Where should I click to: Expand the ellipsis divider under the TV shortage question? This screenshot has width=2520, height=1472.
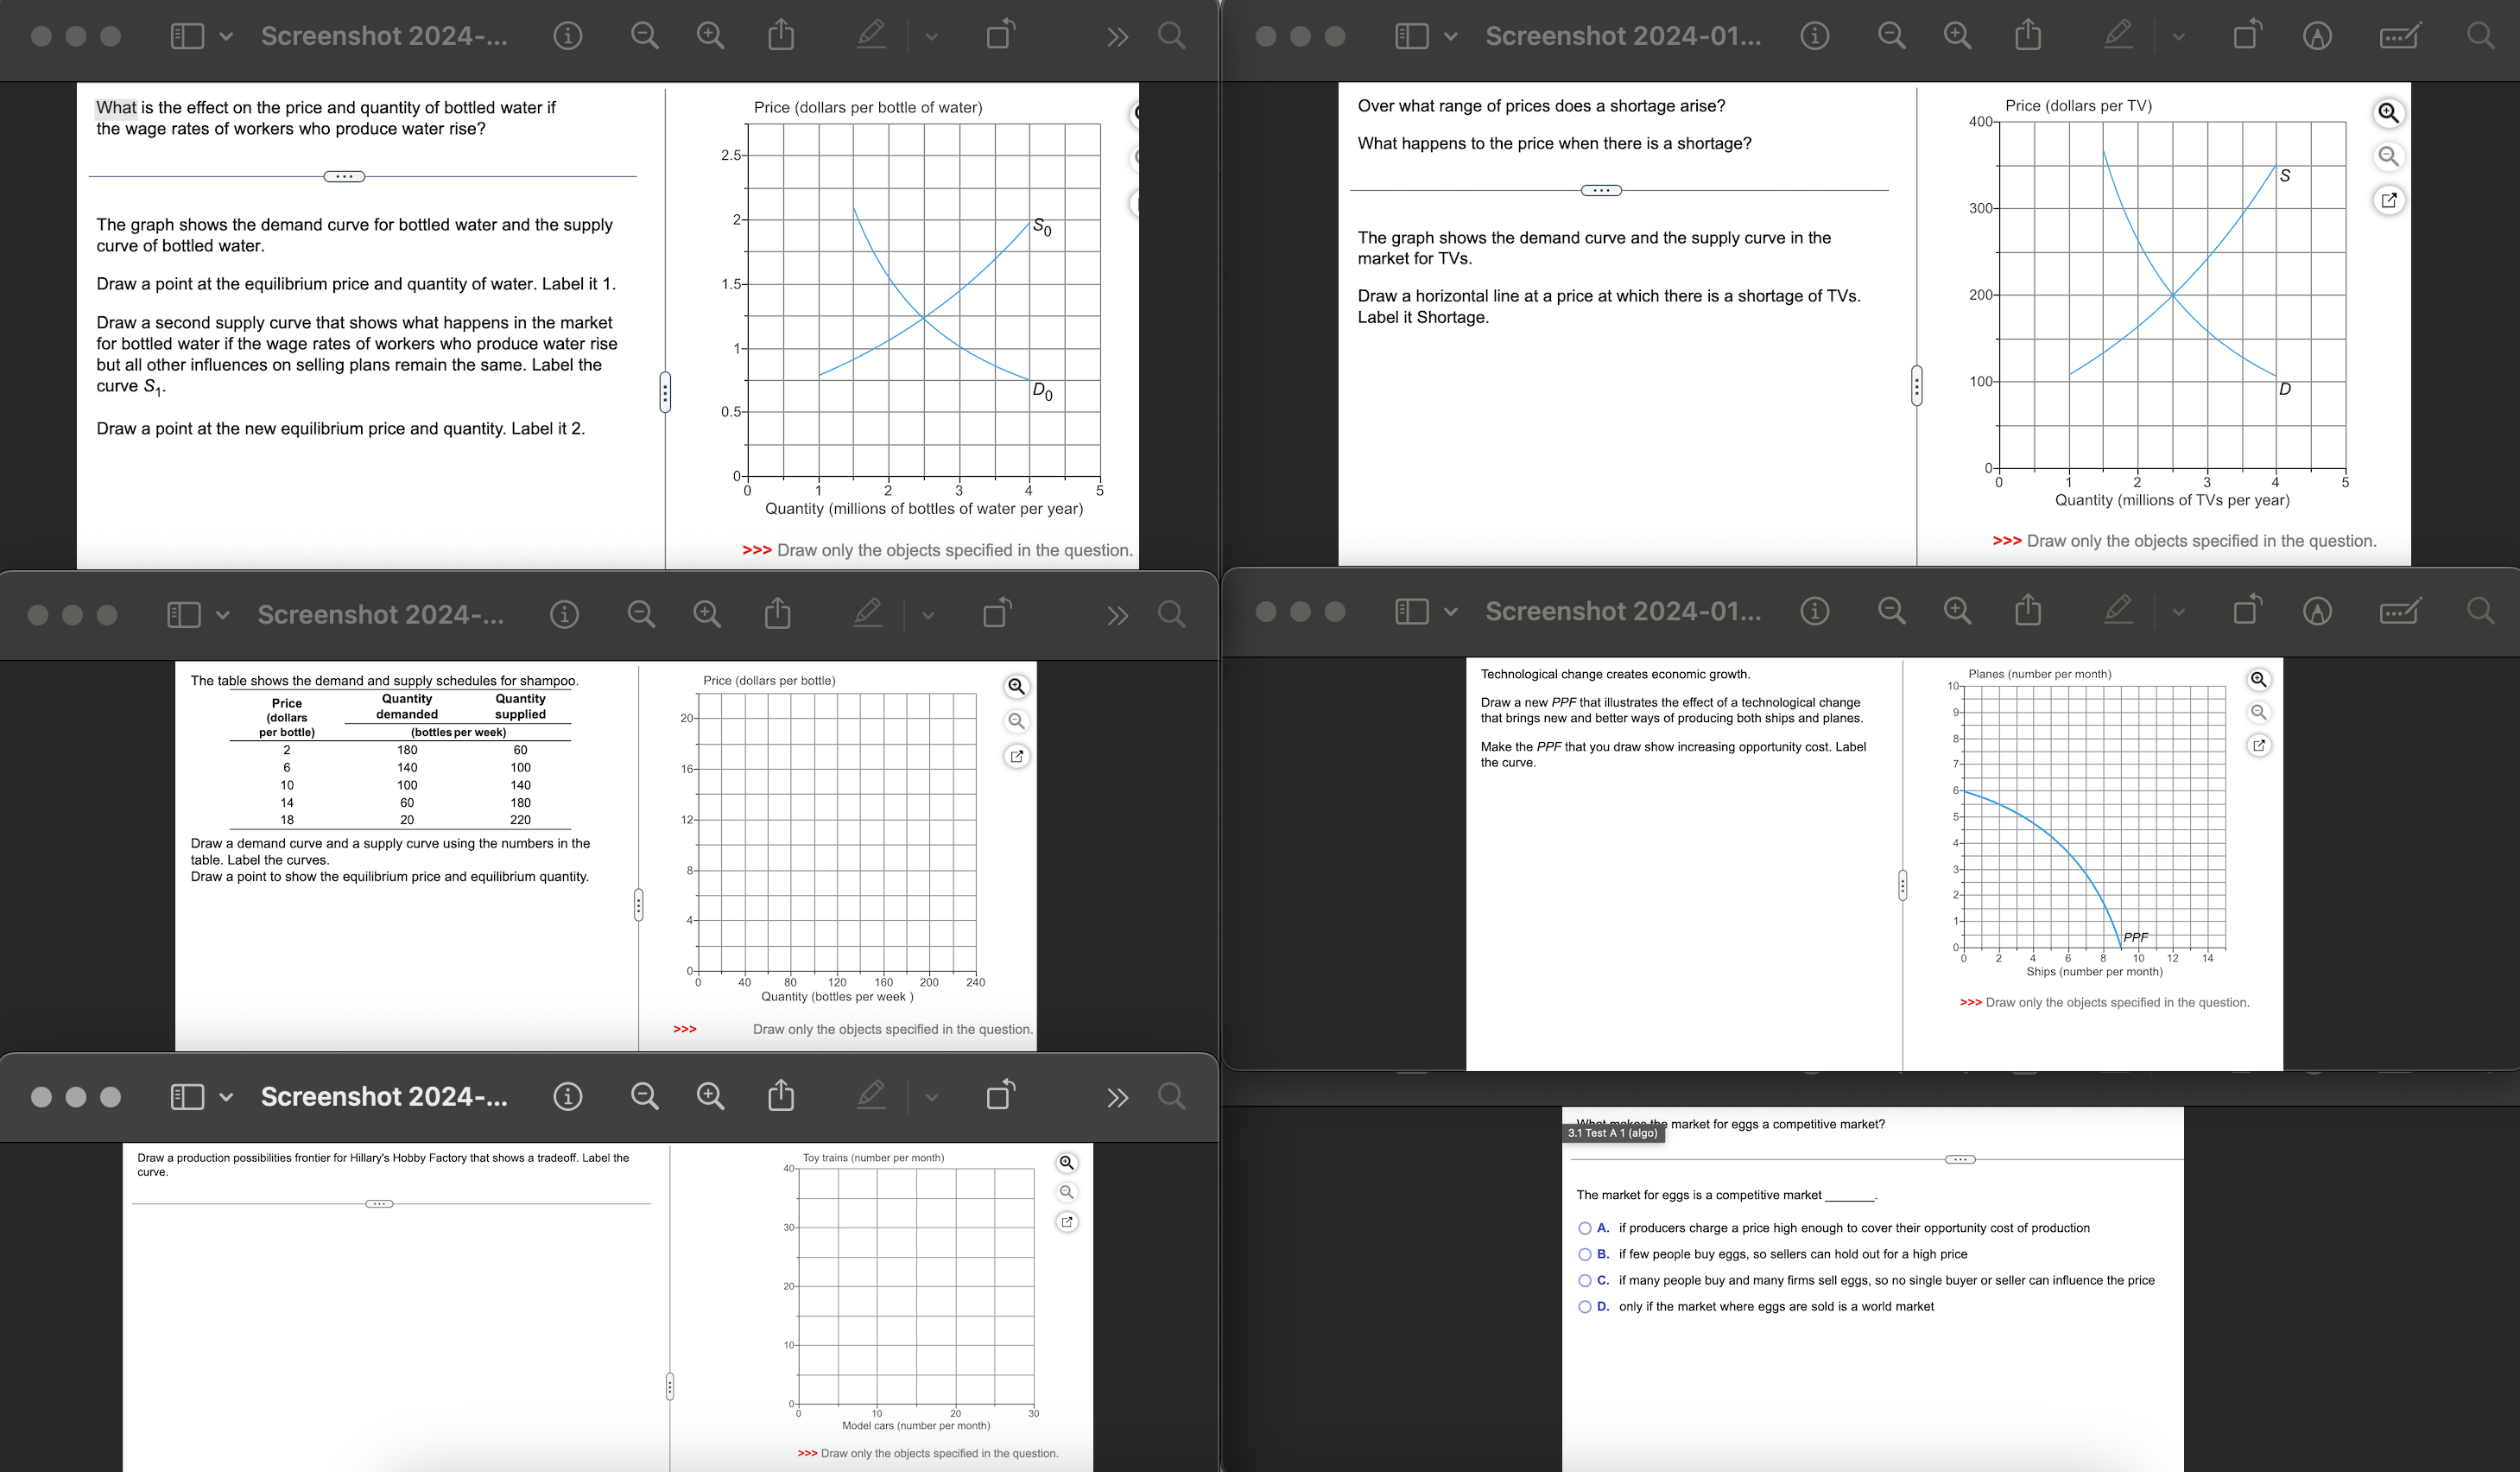[x=1600, y=190]
